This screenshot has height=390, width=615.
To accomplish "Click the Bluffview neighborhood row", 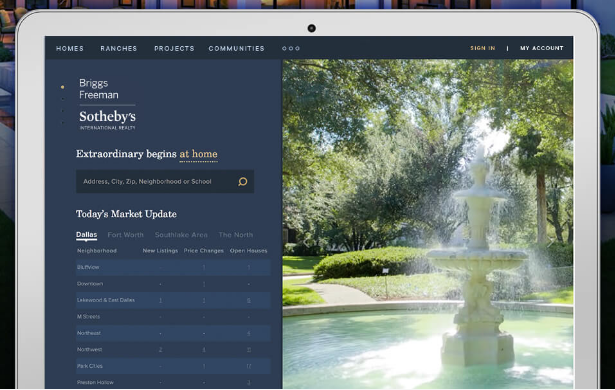I will coord(173,267).
